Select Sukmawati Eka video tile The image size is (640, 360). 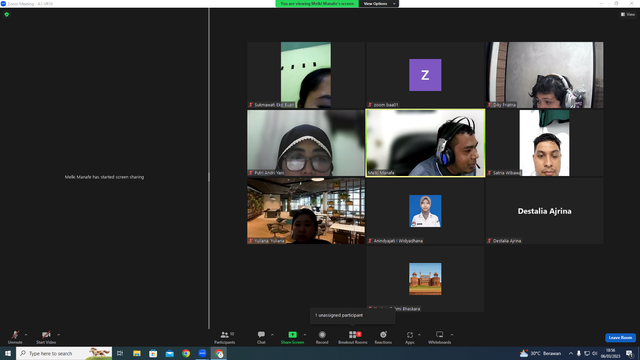(306, 75)
